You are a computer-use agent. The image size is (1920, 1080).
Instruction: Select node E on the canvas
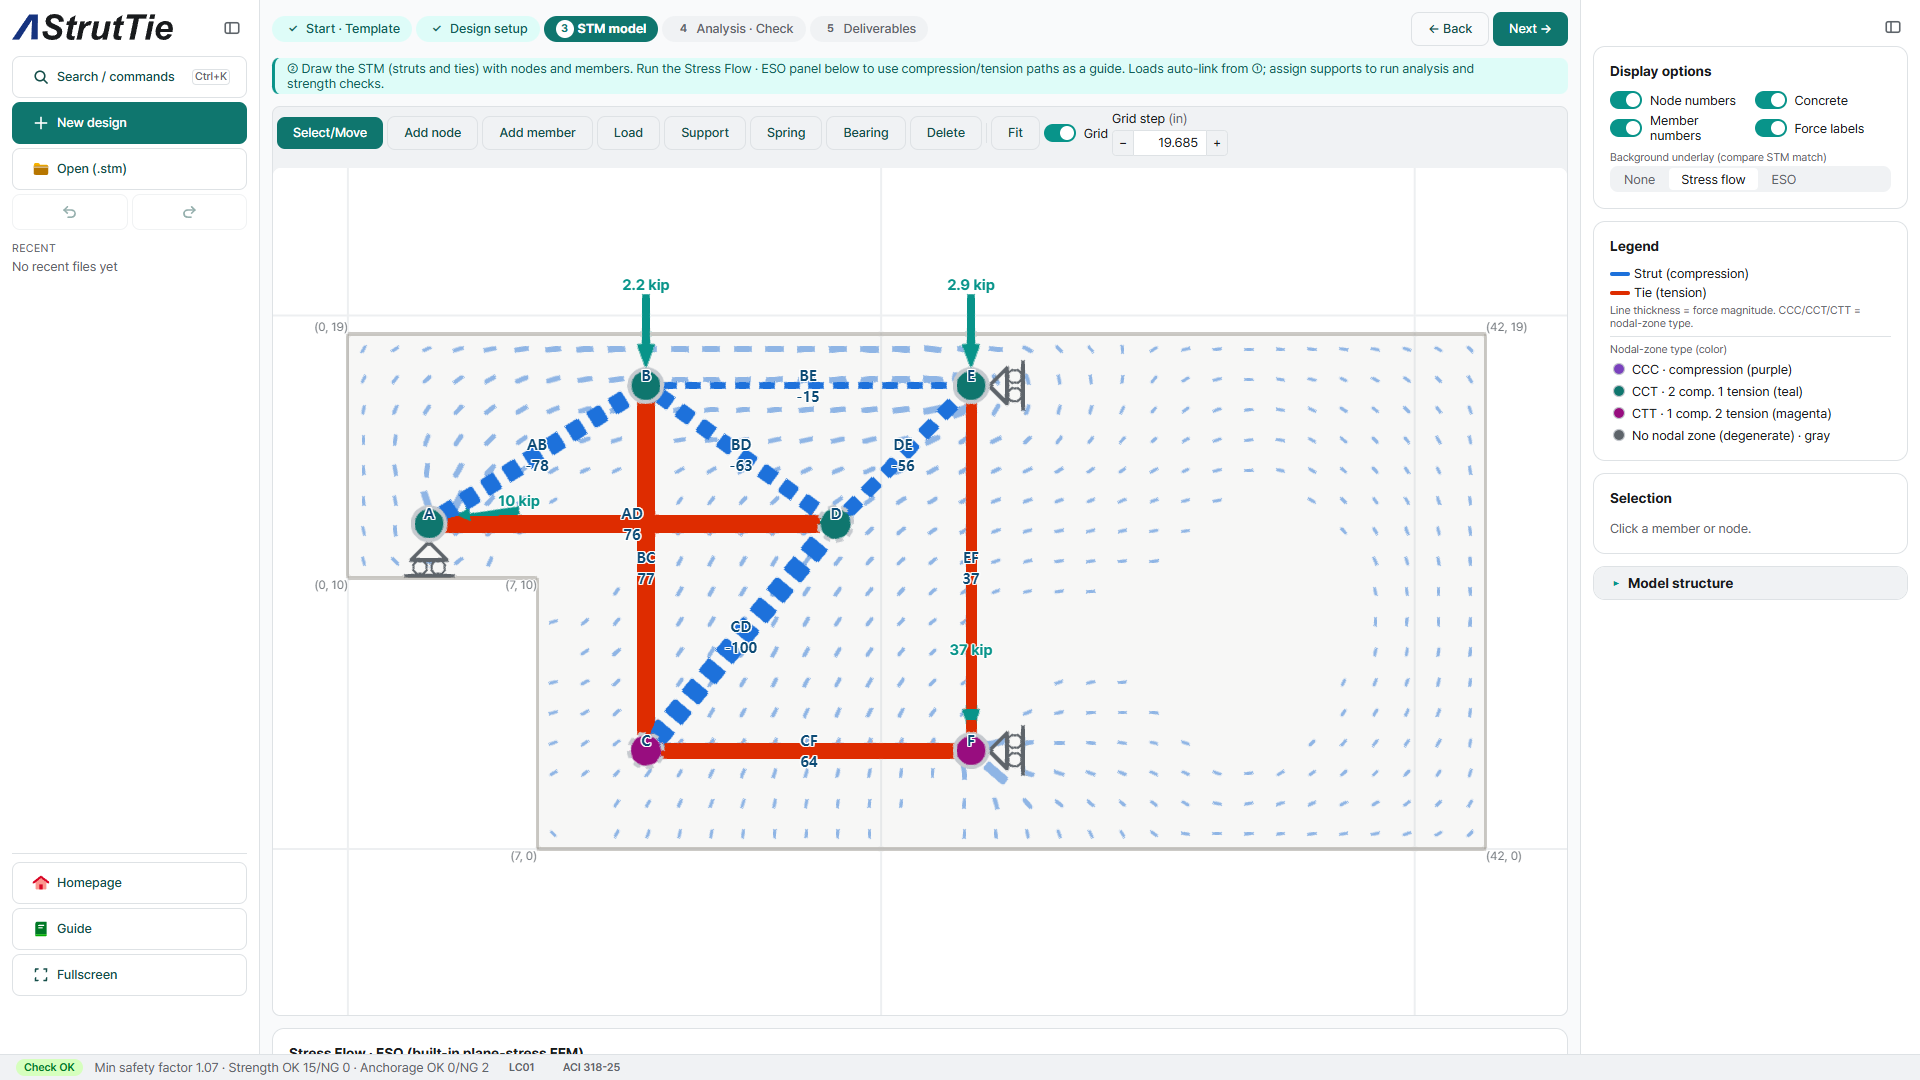point(971,385)
